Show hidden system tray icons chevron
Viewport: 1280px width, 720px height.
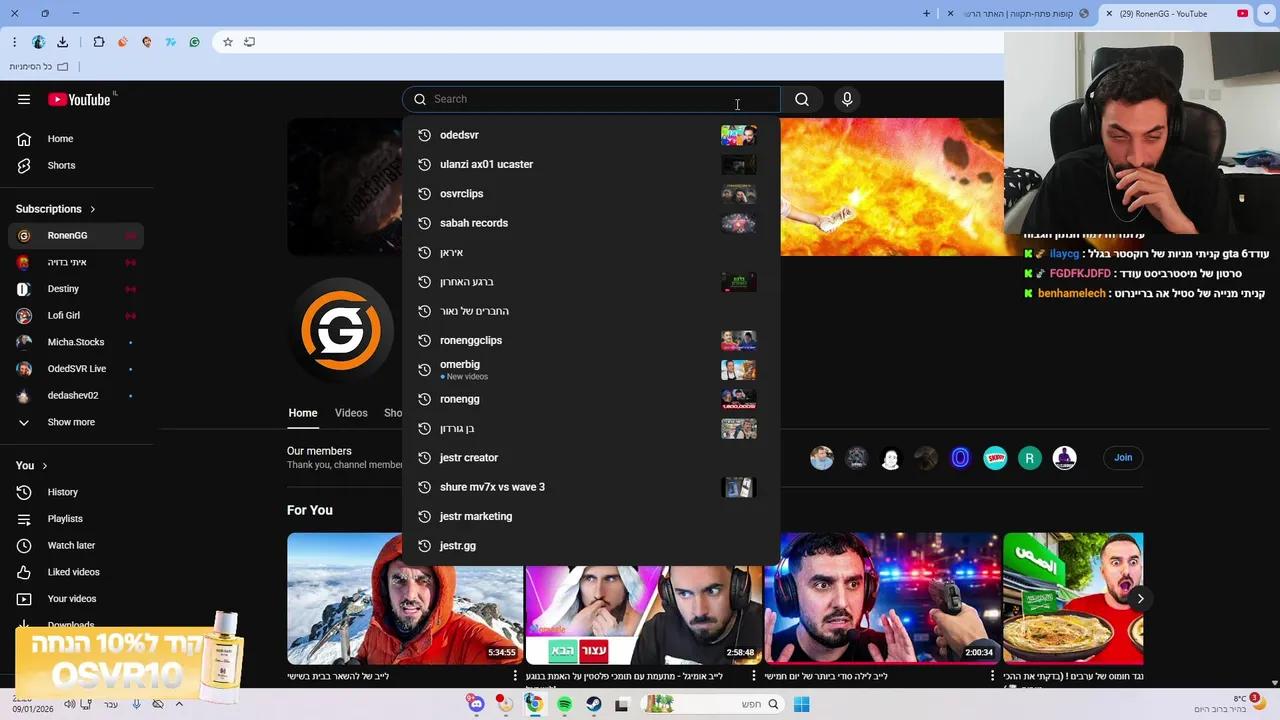pyautogui.click(x=181, y=704)
